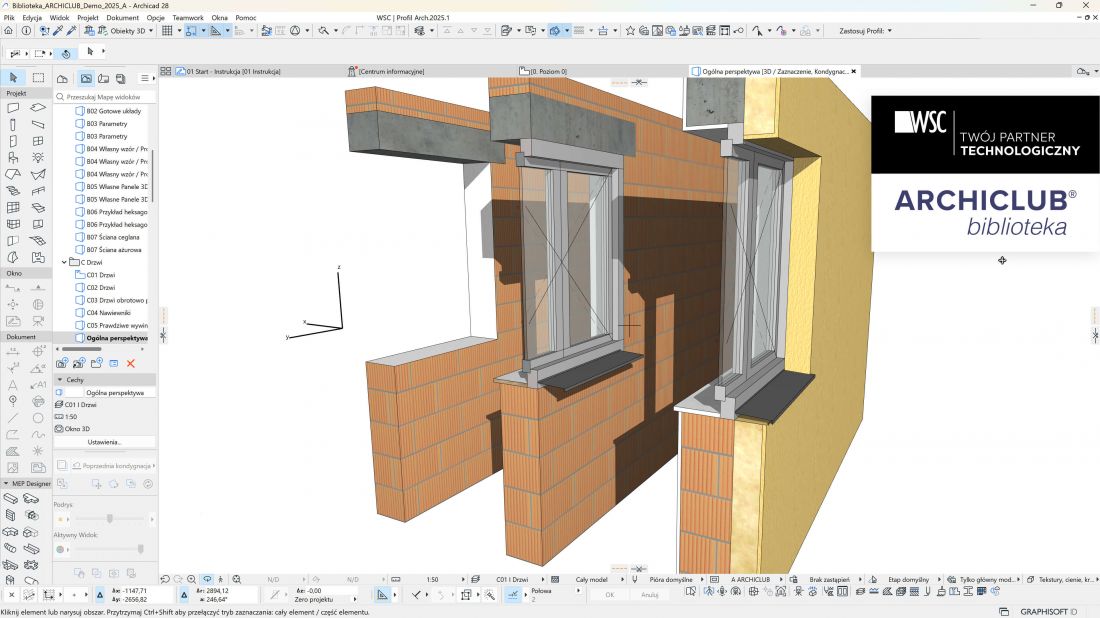1100x618 pixels.
Task: Open the Project Map navigator view
Action: pyautogui.click(x=62, y=79)
